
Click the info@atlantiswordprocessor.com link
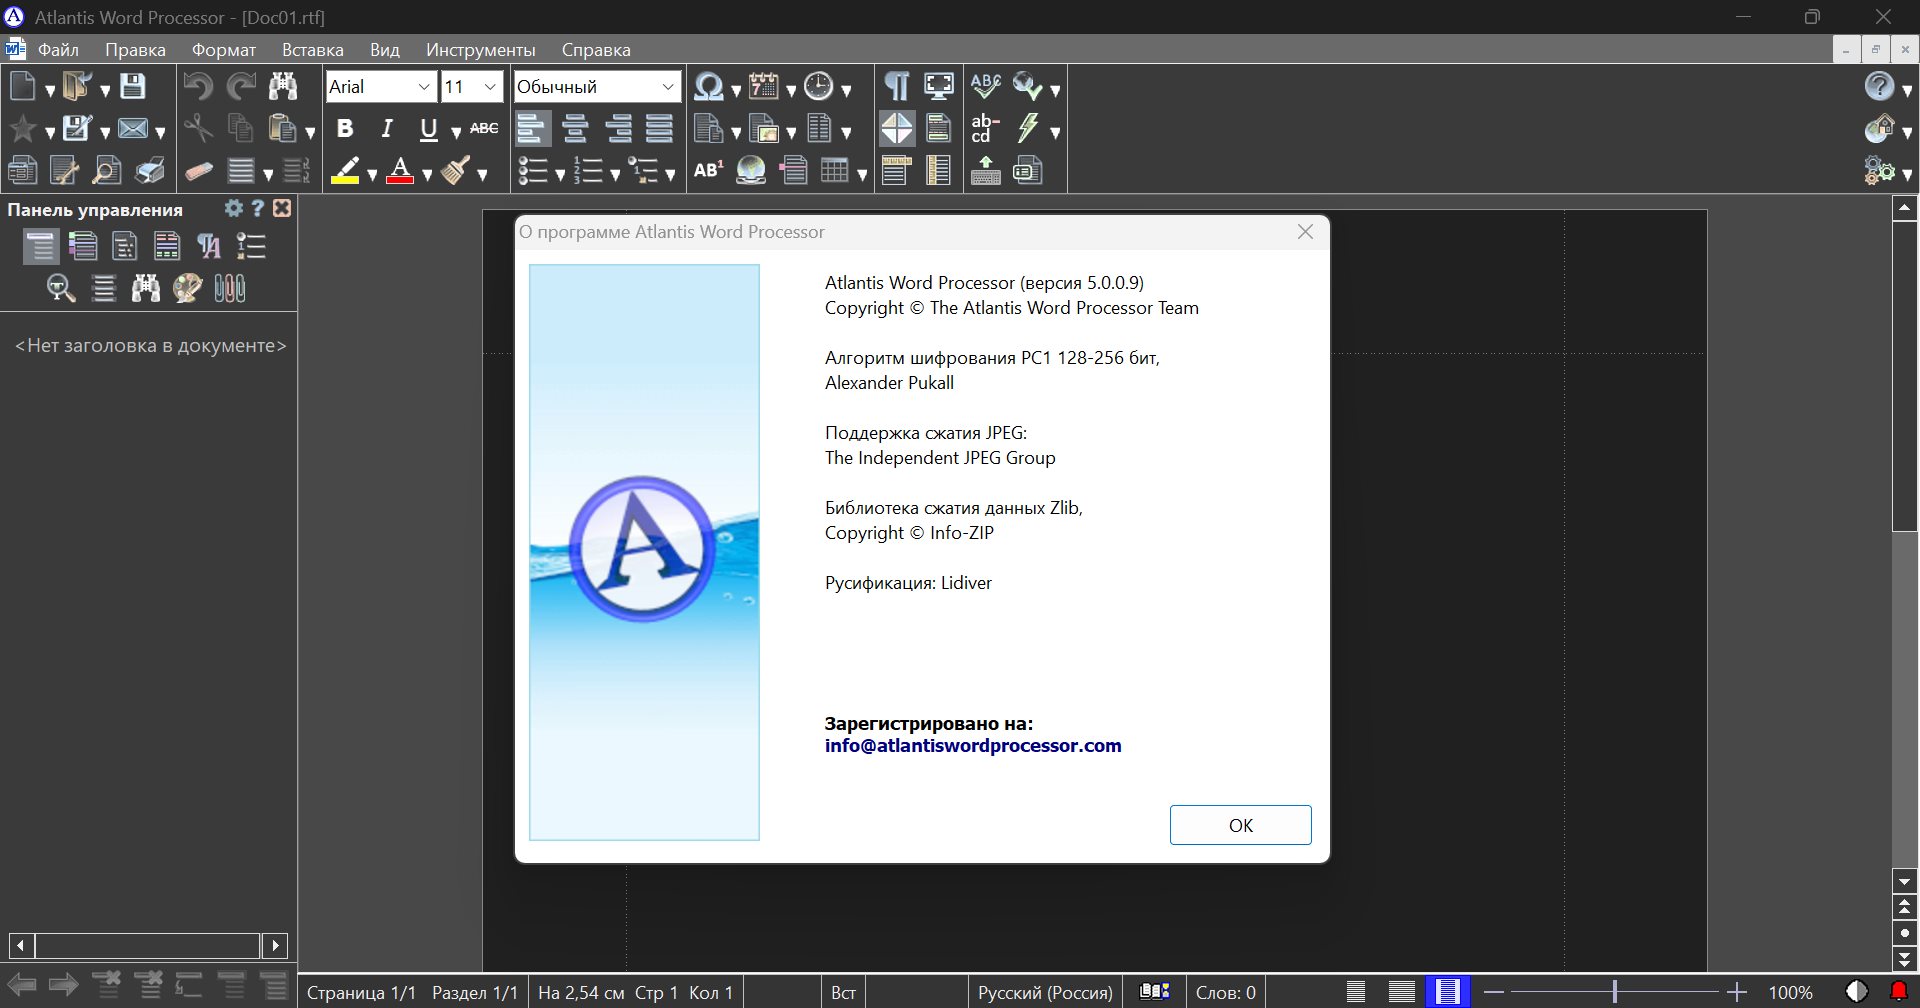click(972, 746)
